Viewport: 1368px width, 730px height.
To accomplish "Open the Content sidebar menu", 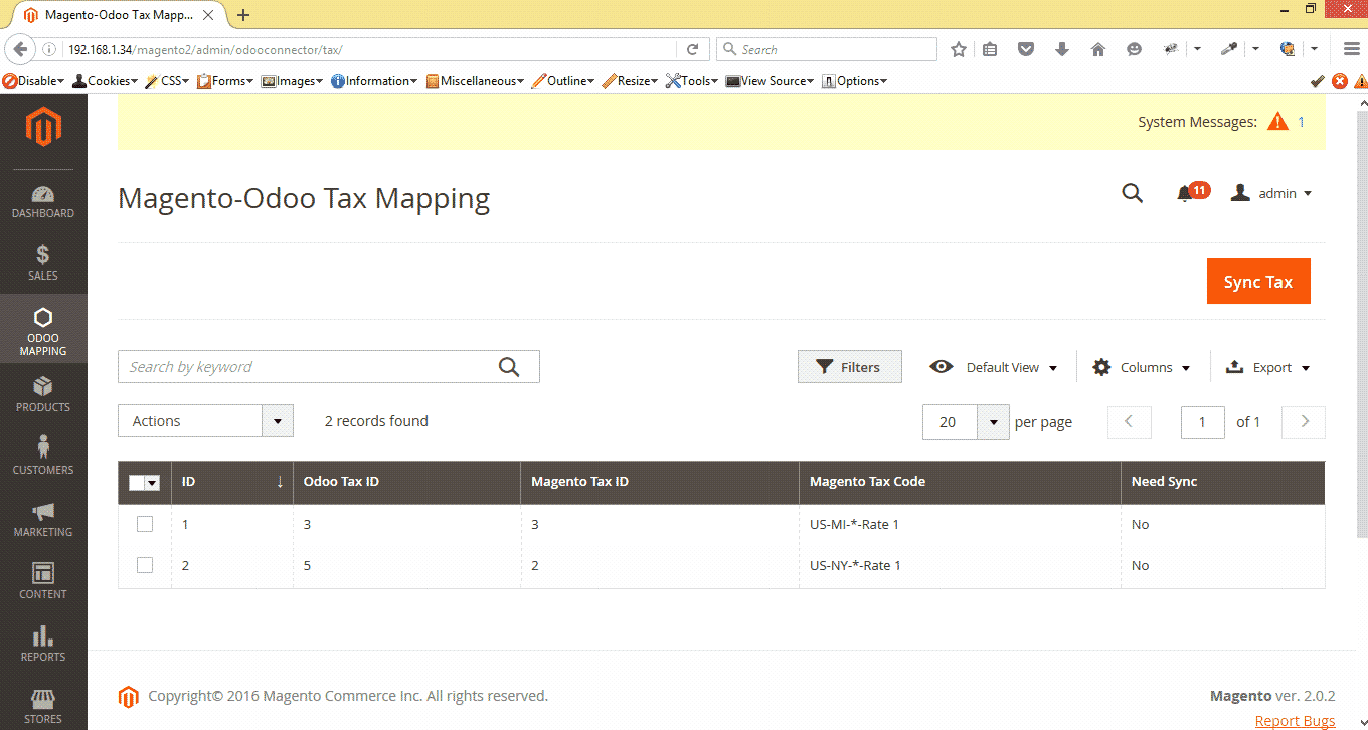I will pos(43,581).
